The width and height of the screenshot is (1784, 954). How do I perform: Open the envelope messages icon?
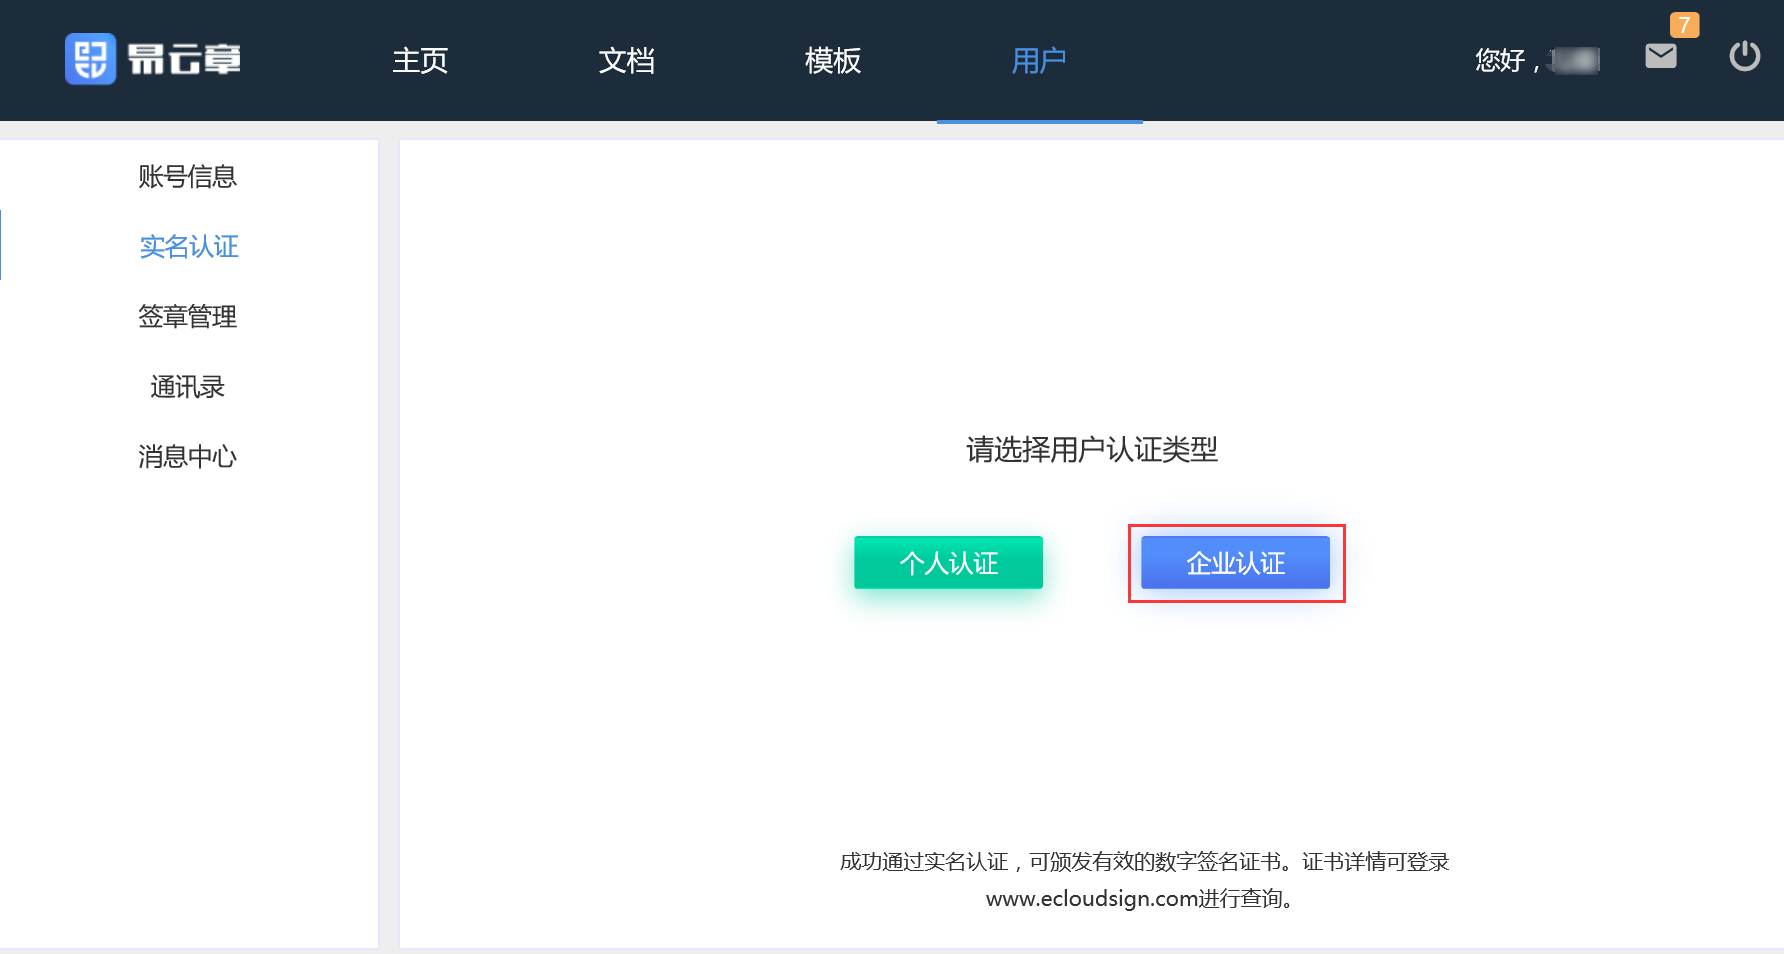click(1660, 57)
